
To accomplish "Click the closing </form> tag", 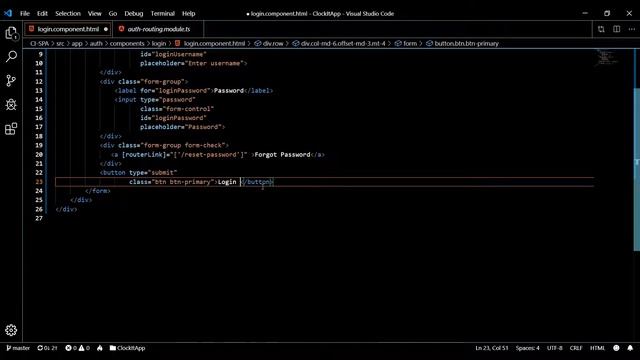I will pos(98,191).
